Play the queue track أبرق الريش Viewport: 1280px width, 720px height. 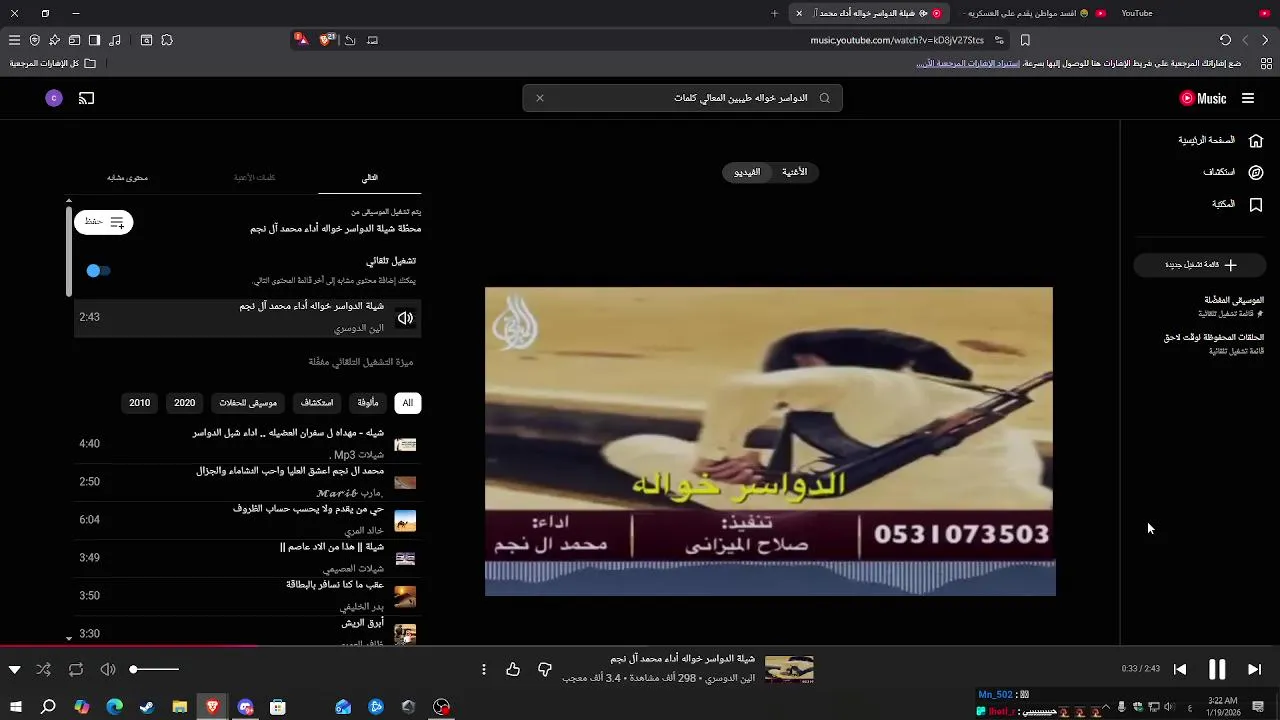(x=247, y=630)
